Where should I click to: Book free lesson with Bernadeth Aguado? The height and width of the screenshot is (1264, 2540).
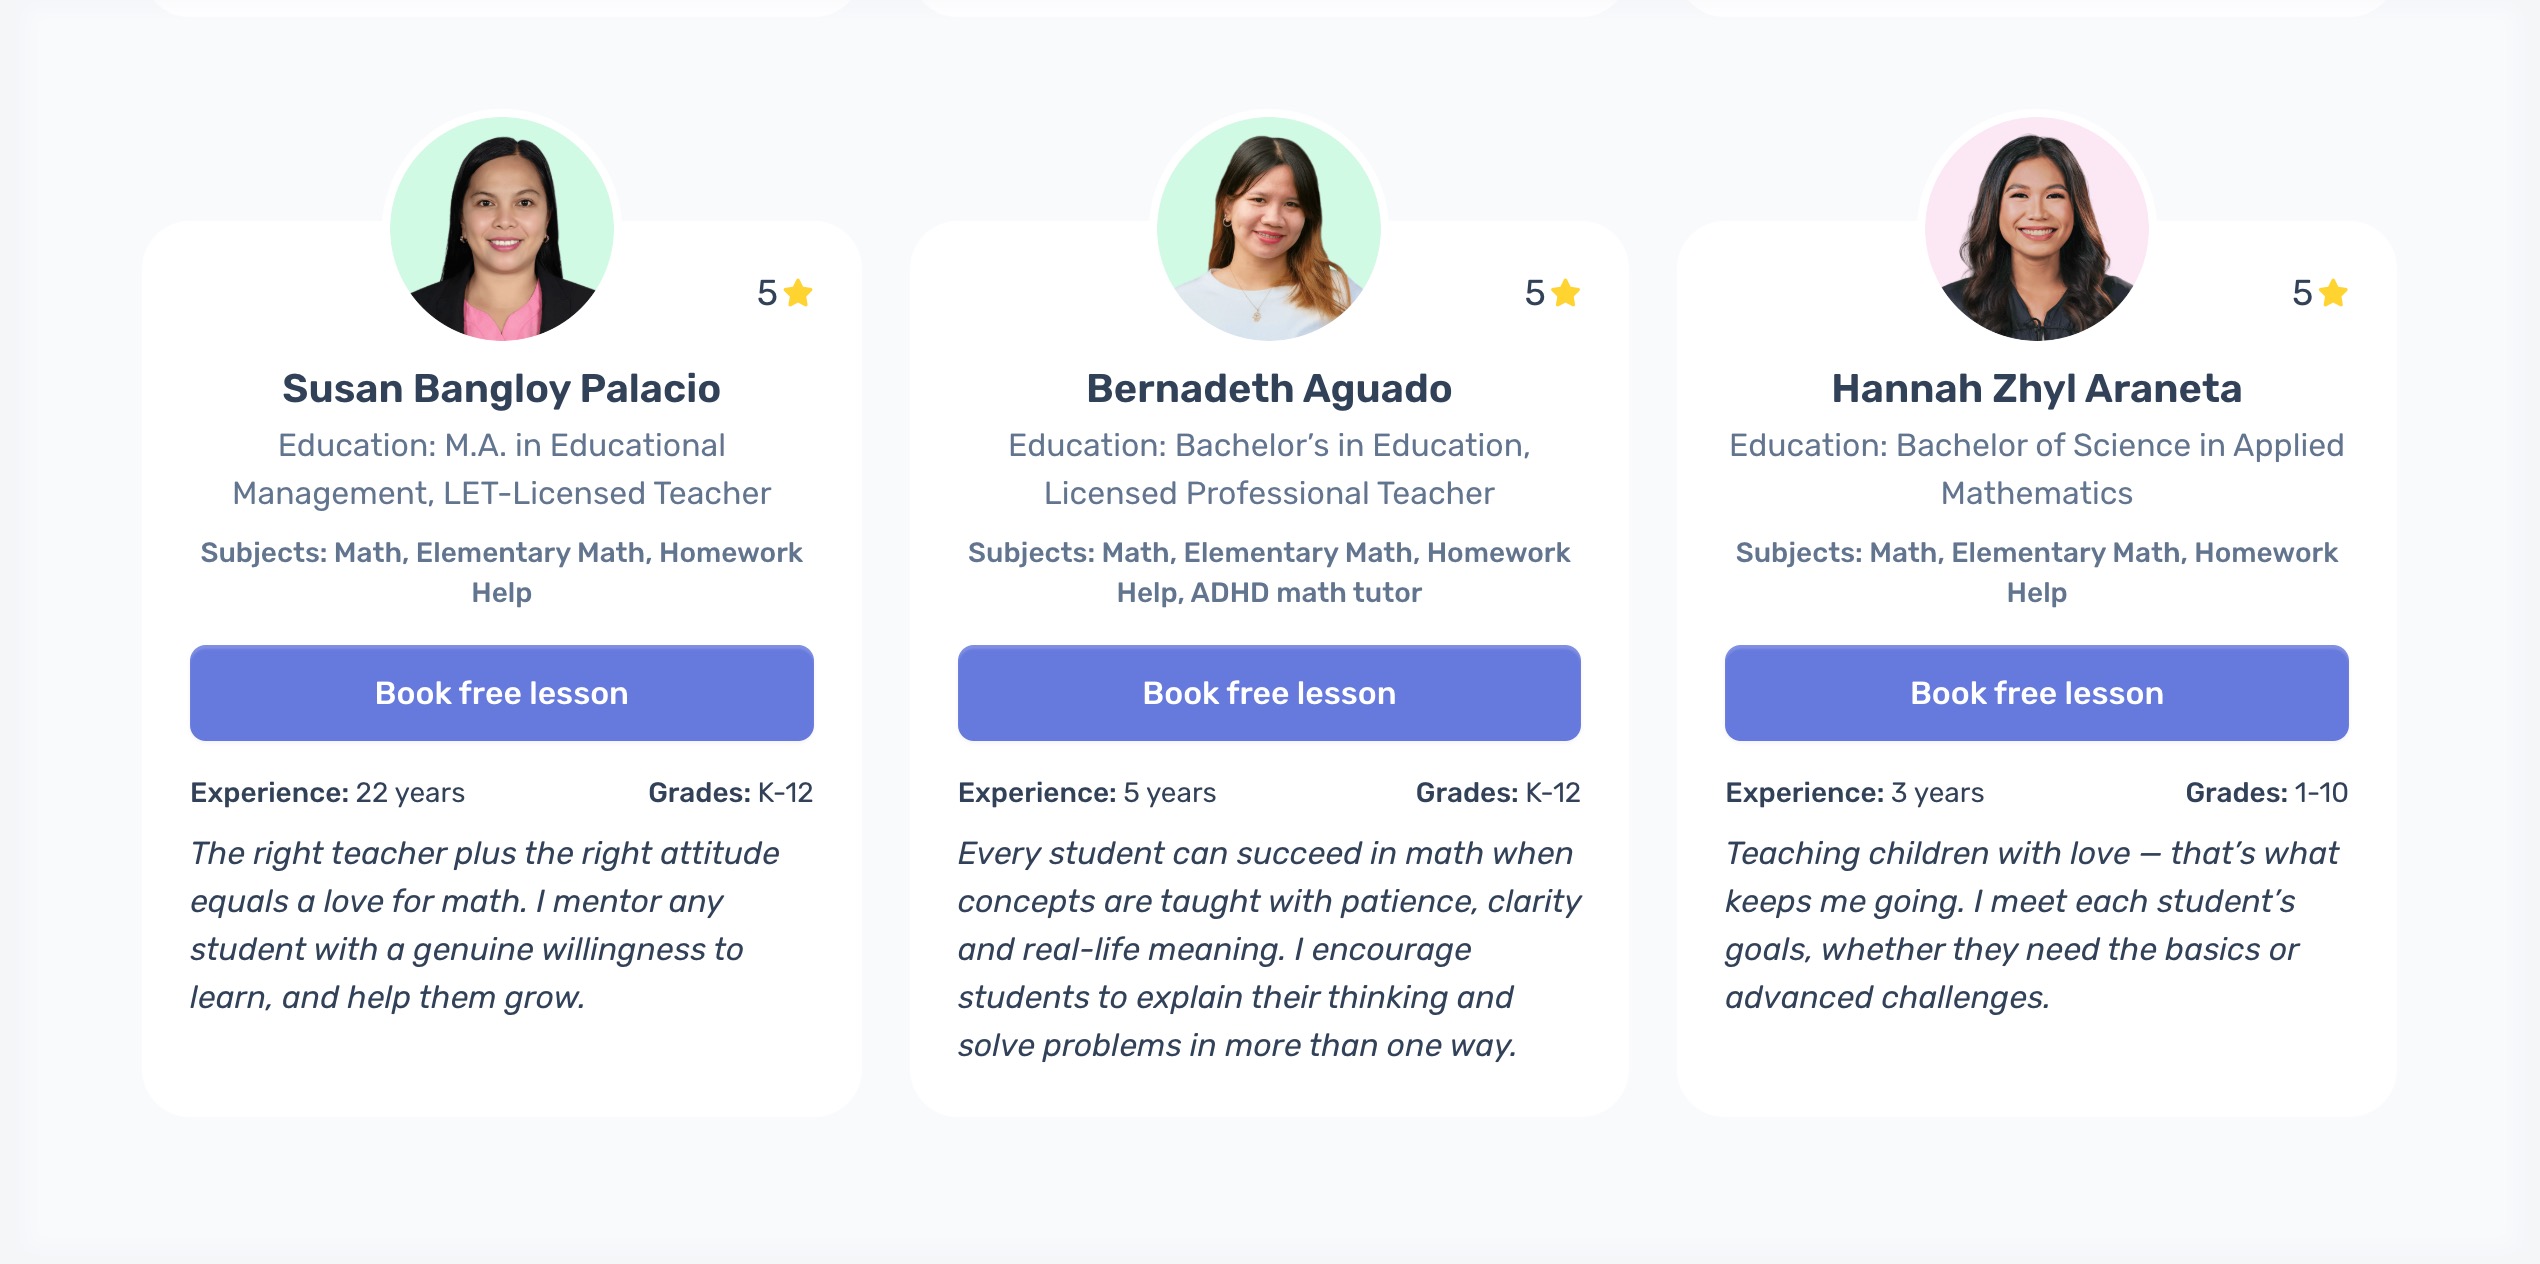coord(1269,693)
